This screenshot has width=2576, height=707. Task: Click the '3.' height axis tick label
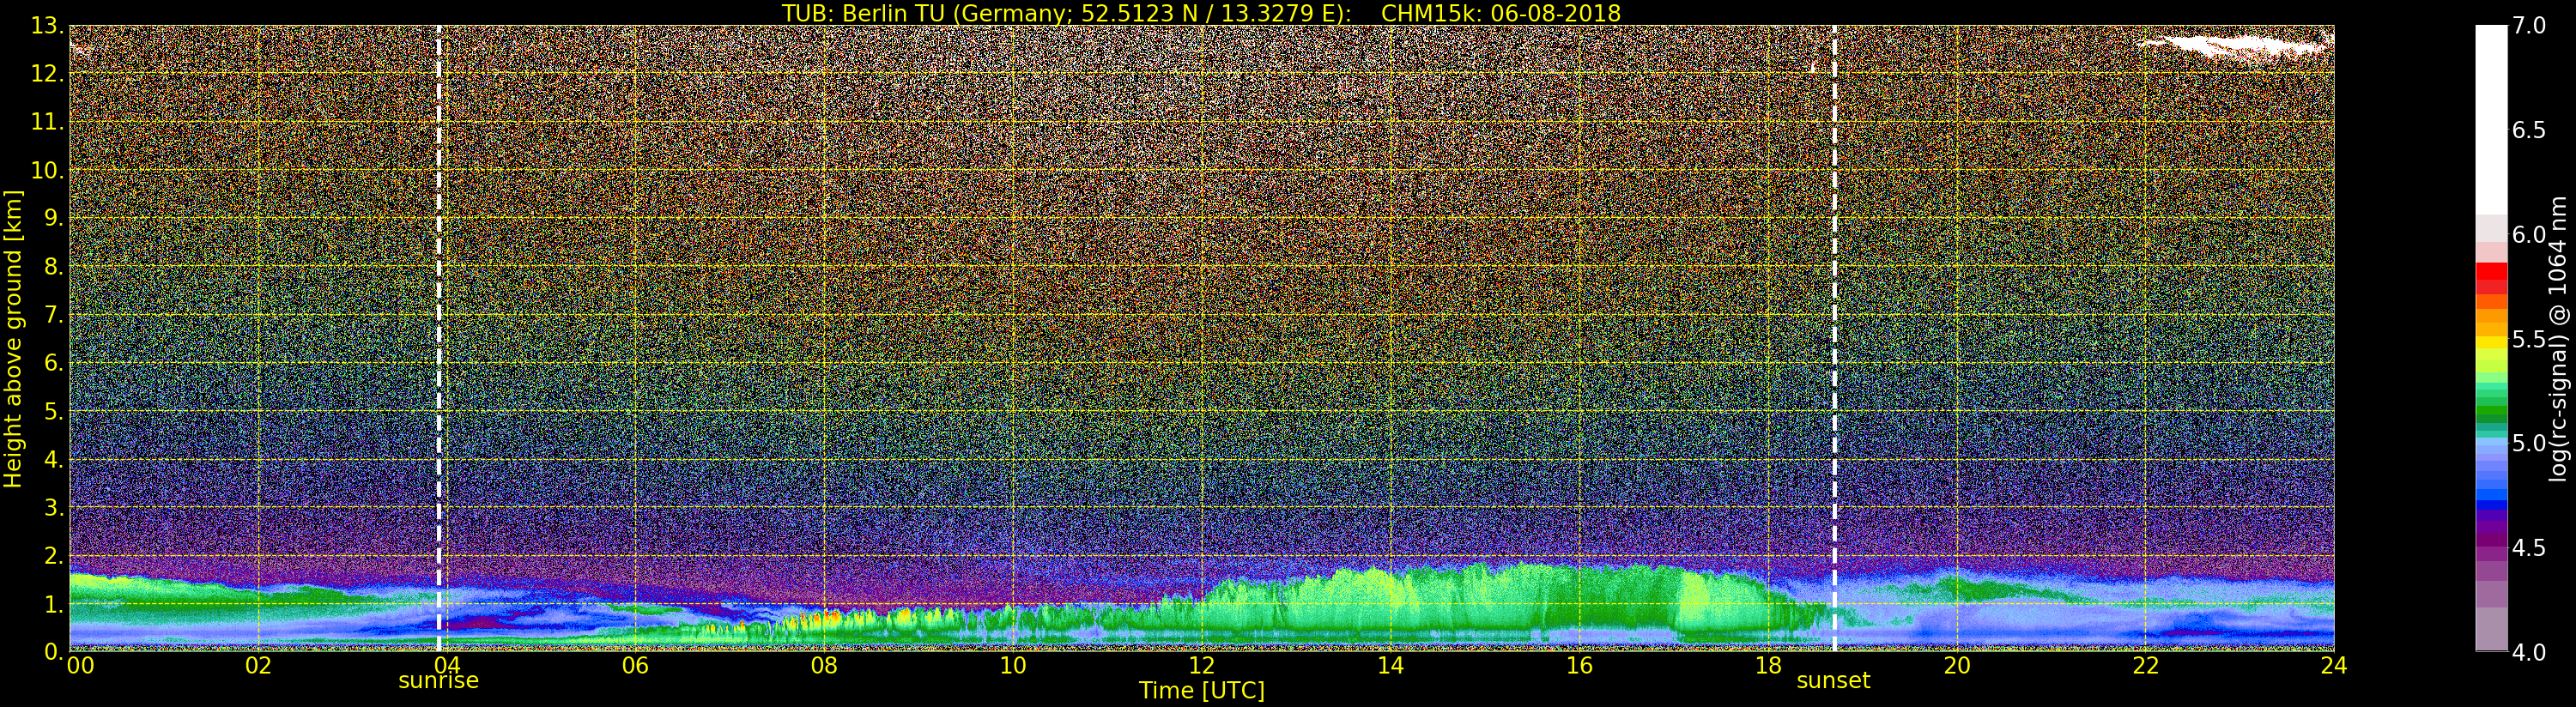point(54,507)
